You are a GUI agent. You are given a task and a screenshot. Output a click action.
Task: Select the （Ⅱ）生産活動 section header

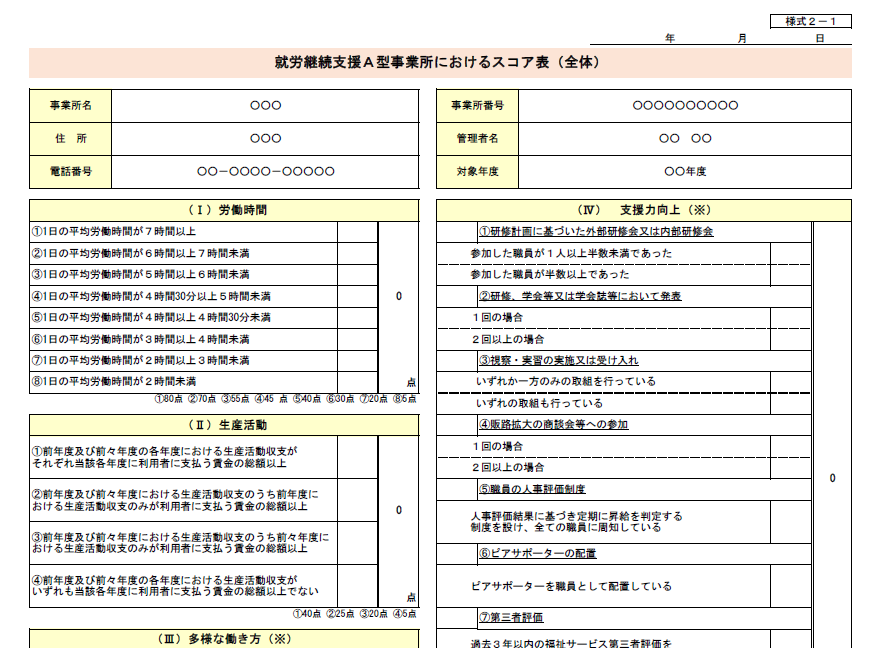click(x=224, y=425)
